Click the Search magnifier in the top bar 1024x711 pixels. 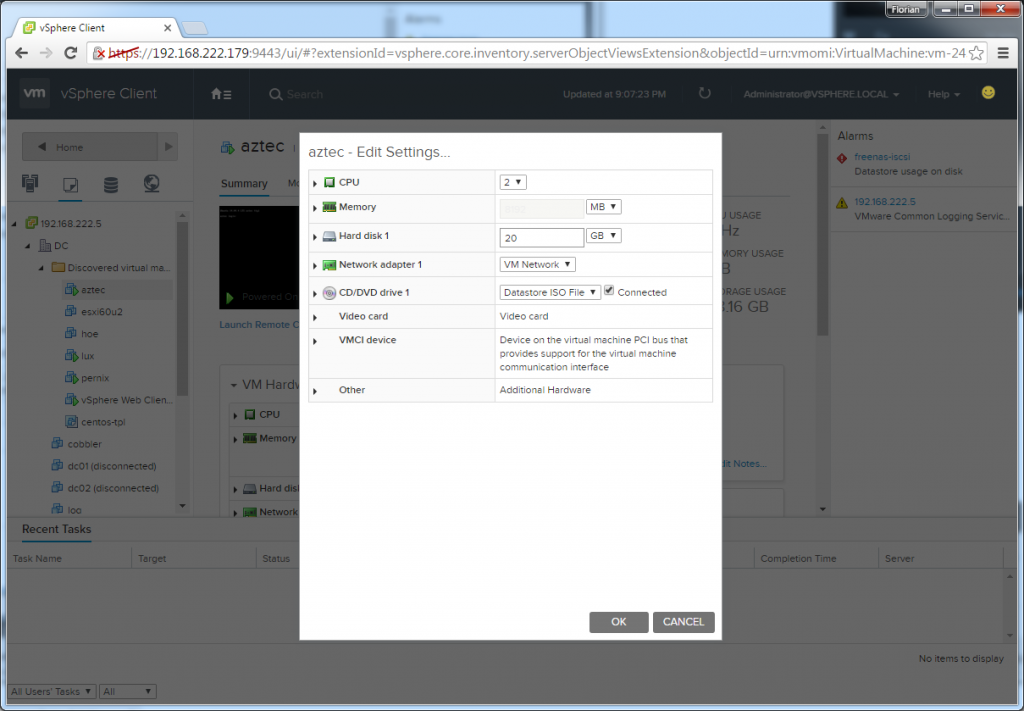(274, 92)
